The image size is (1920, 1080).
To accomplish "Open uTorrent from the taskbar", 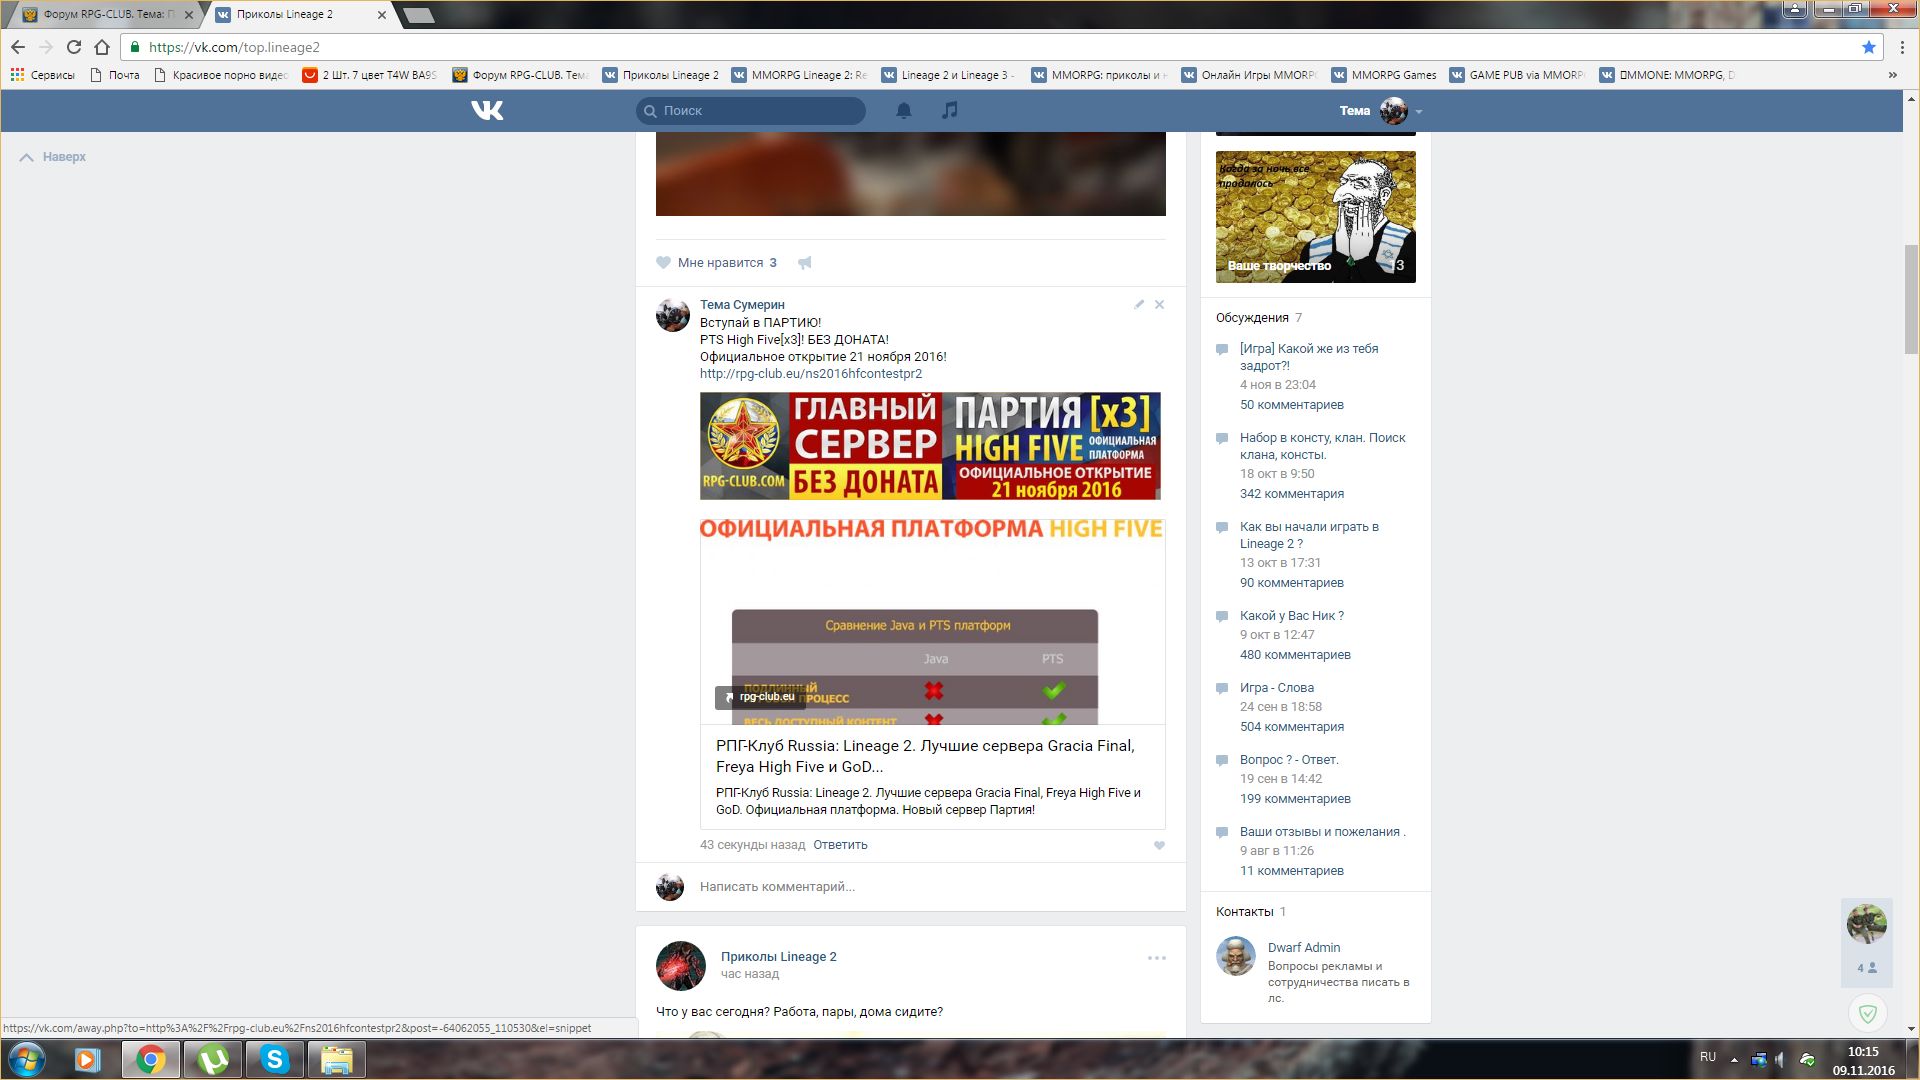I will point(212,1059).
